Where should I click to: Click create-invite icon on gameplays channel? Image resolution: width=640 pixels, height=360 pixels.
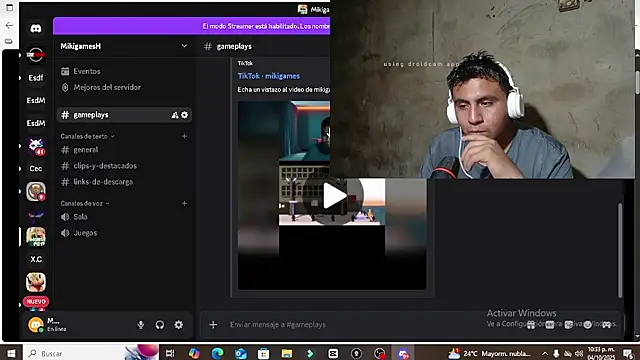coord(175,115)
